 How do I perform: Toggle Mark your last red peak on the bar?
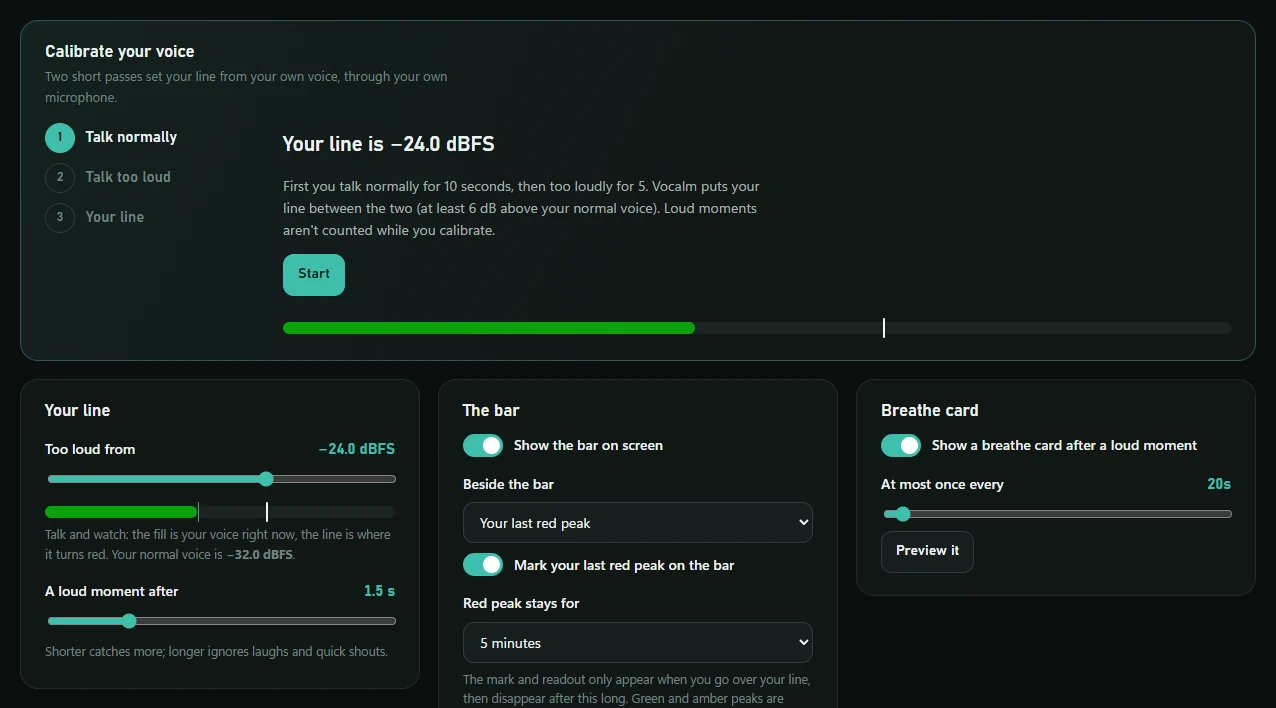click(x=483, y=565)
